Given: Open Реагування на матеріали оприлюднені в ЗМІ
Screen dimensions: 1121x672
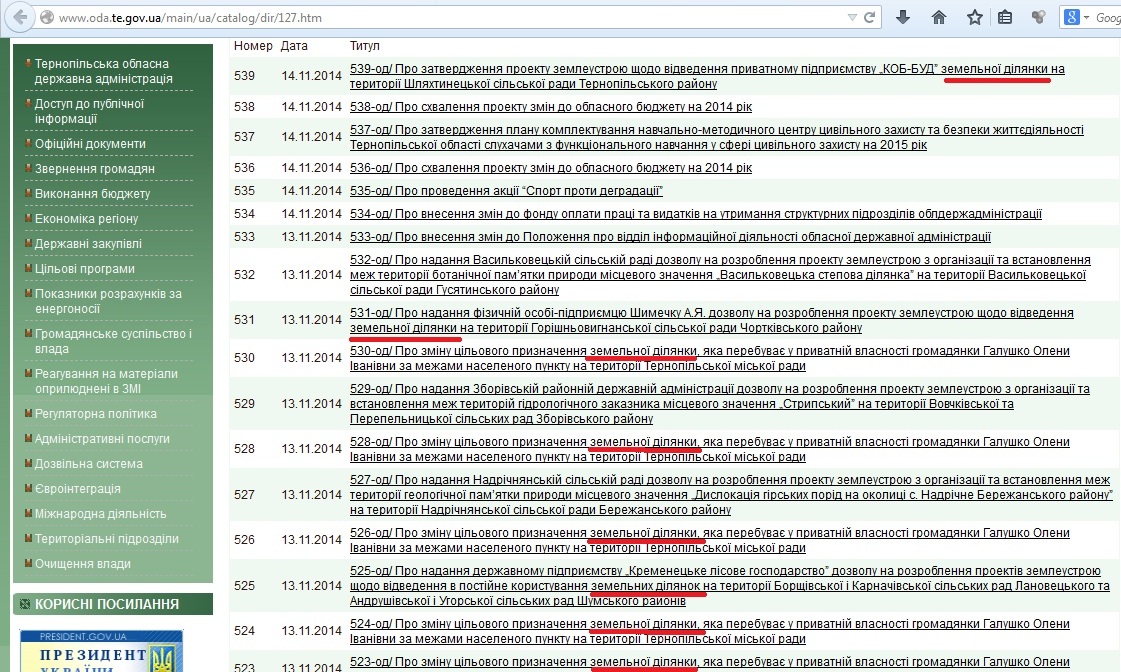Looking at the screenshot, I should pos(106,381).
